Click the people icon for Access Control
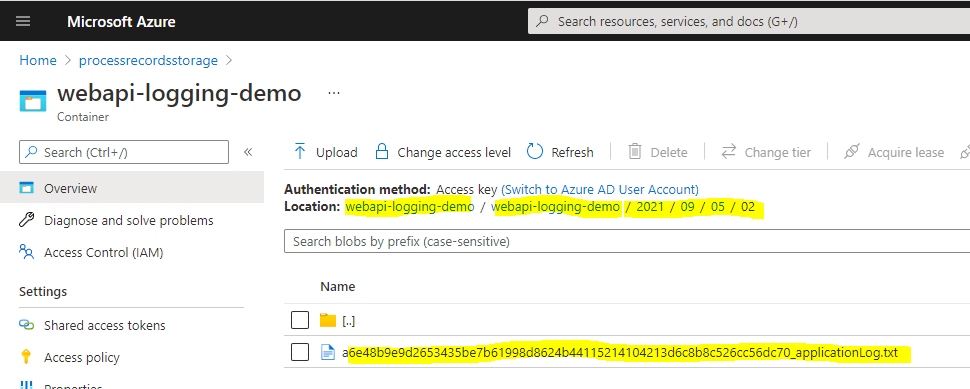Image resolution: width=970 pixels, height=389 pixels. [x=26, y=252]
